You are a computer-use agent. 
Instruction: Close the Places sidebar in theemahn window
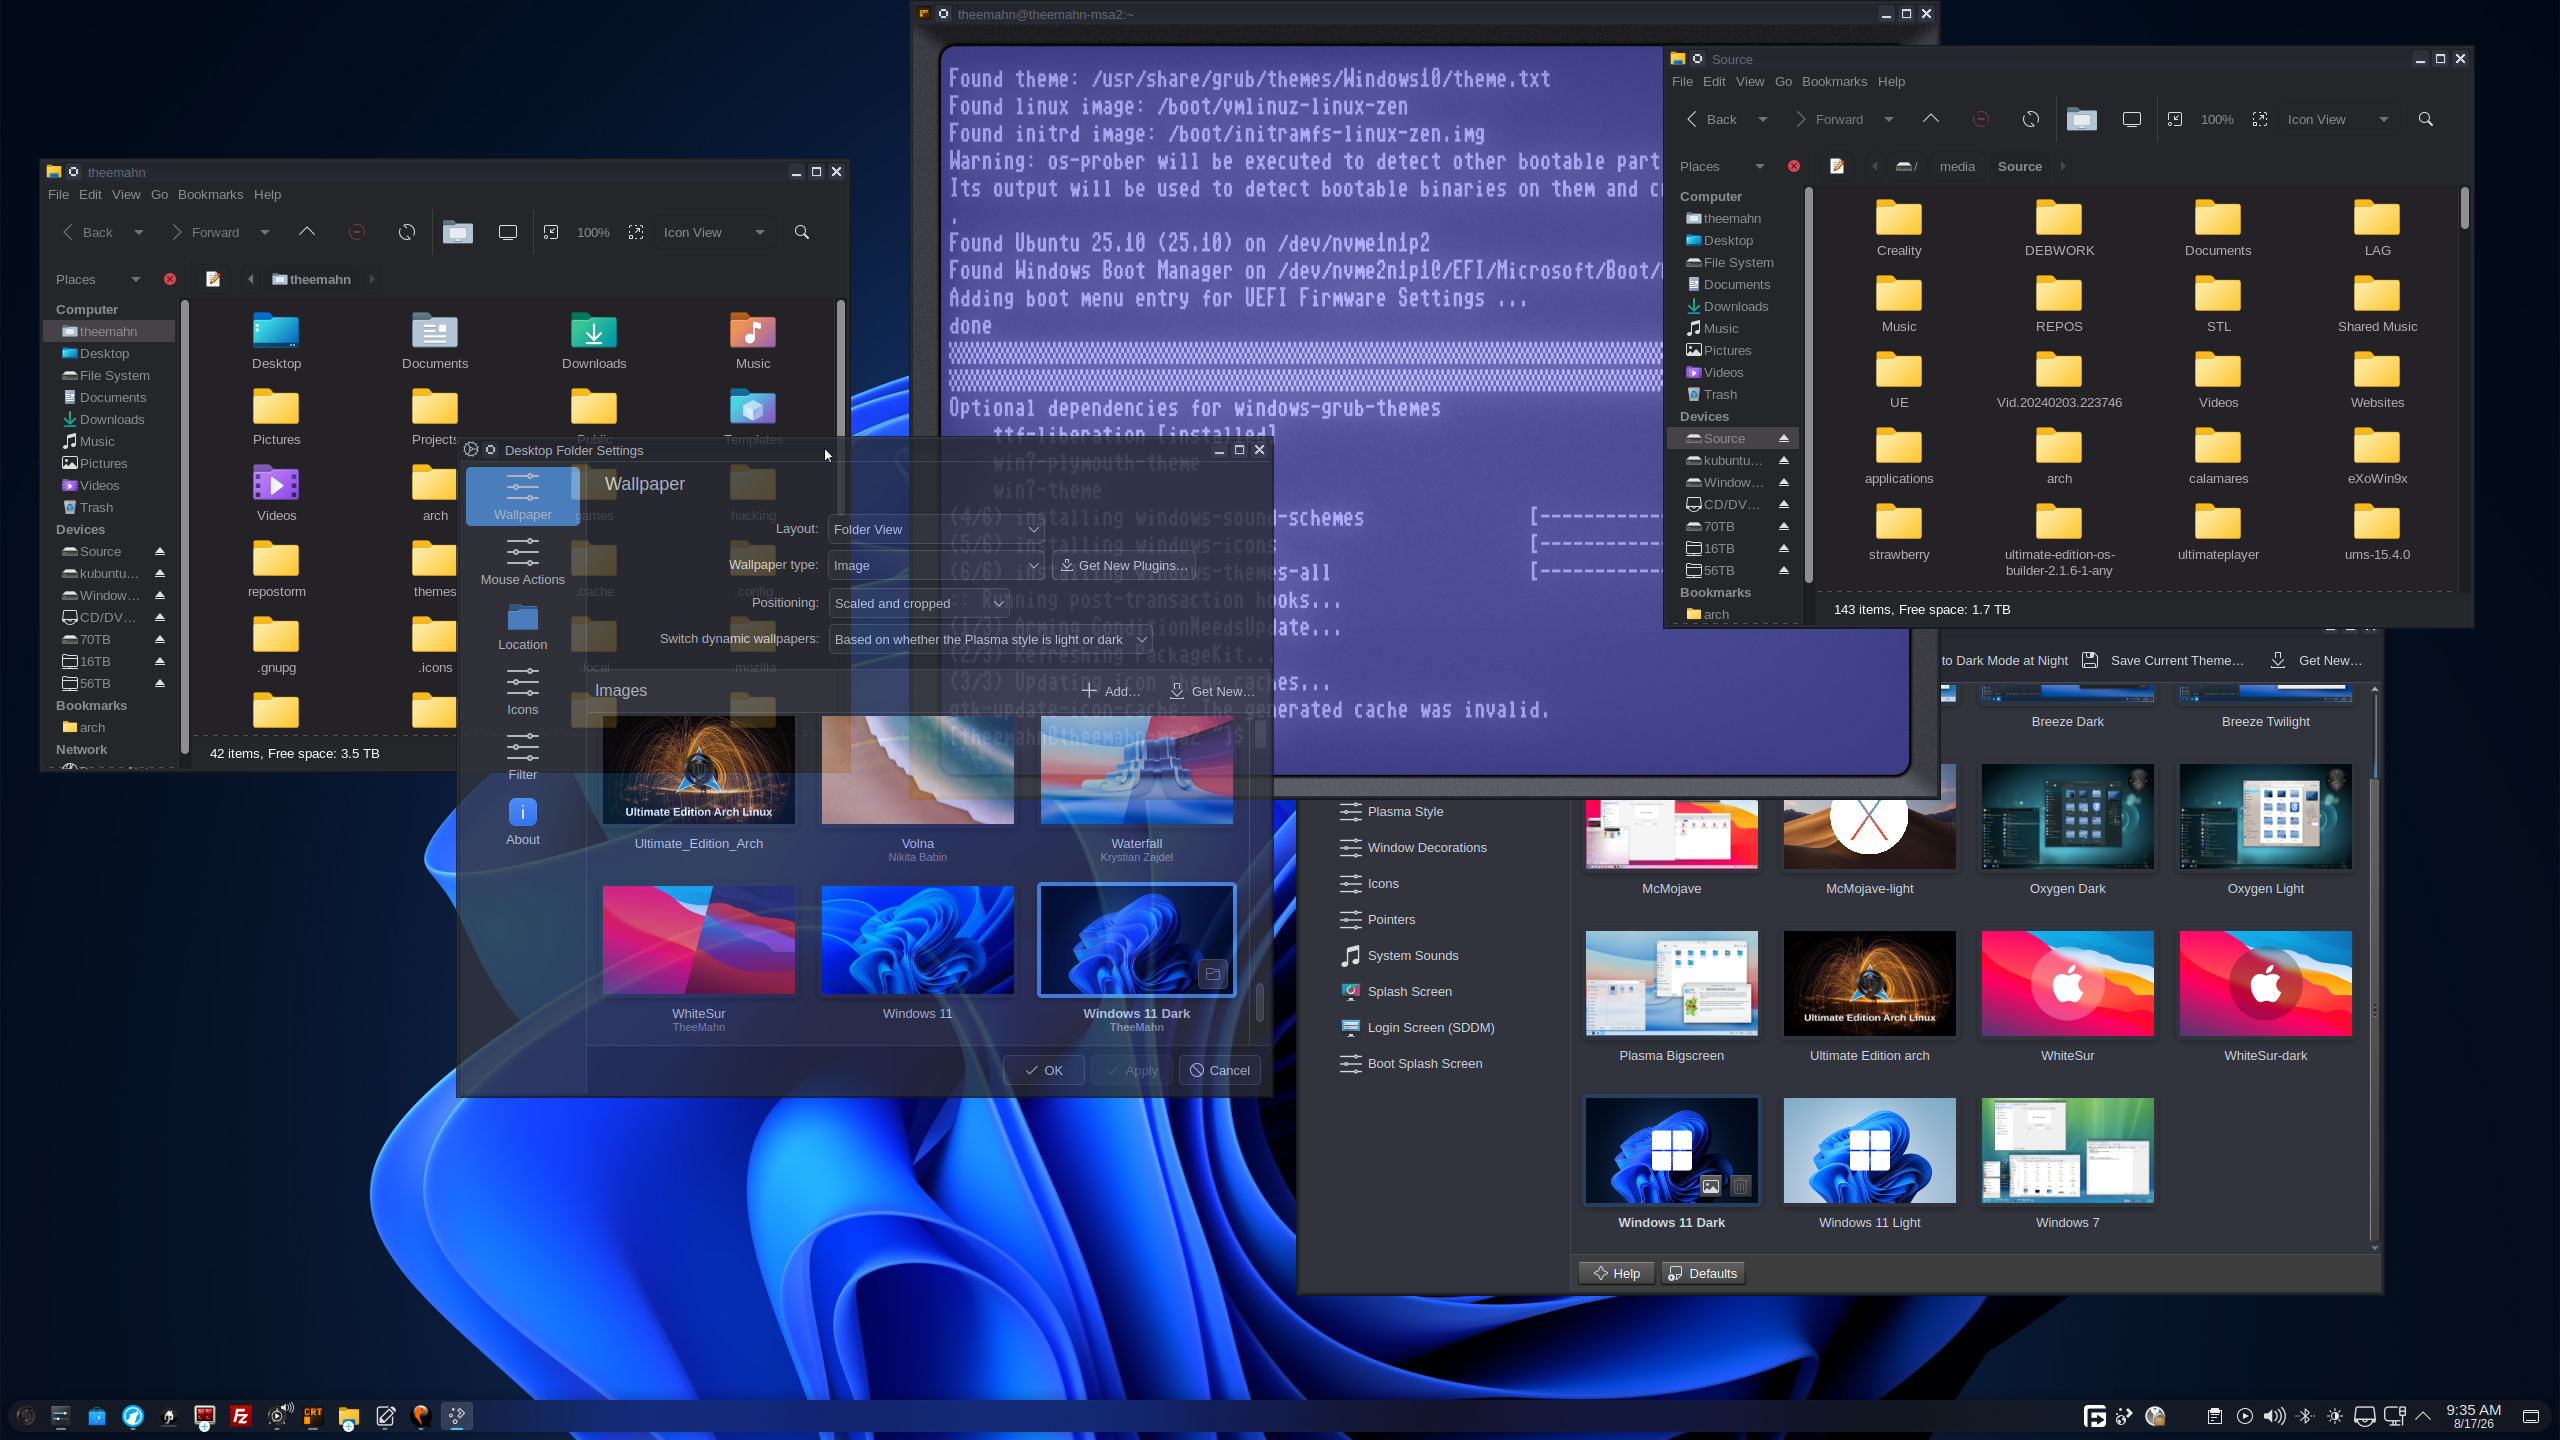pos(170,279)
